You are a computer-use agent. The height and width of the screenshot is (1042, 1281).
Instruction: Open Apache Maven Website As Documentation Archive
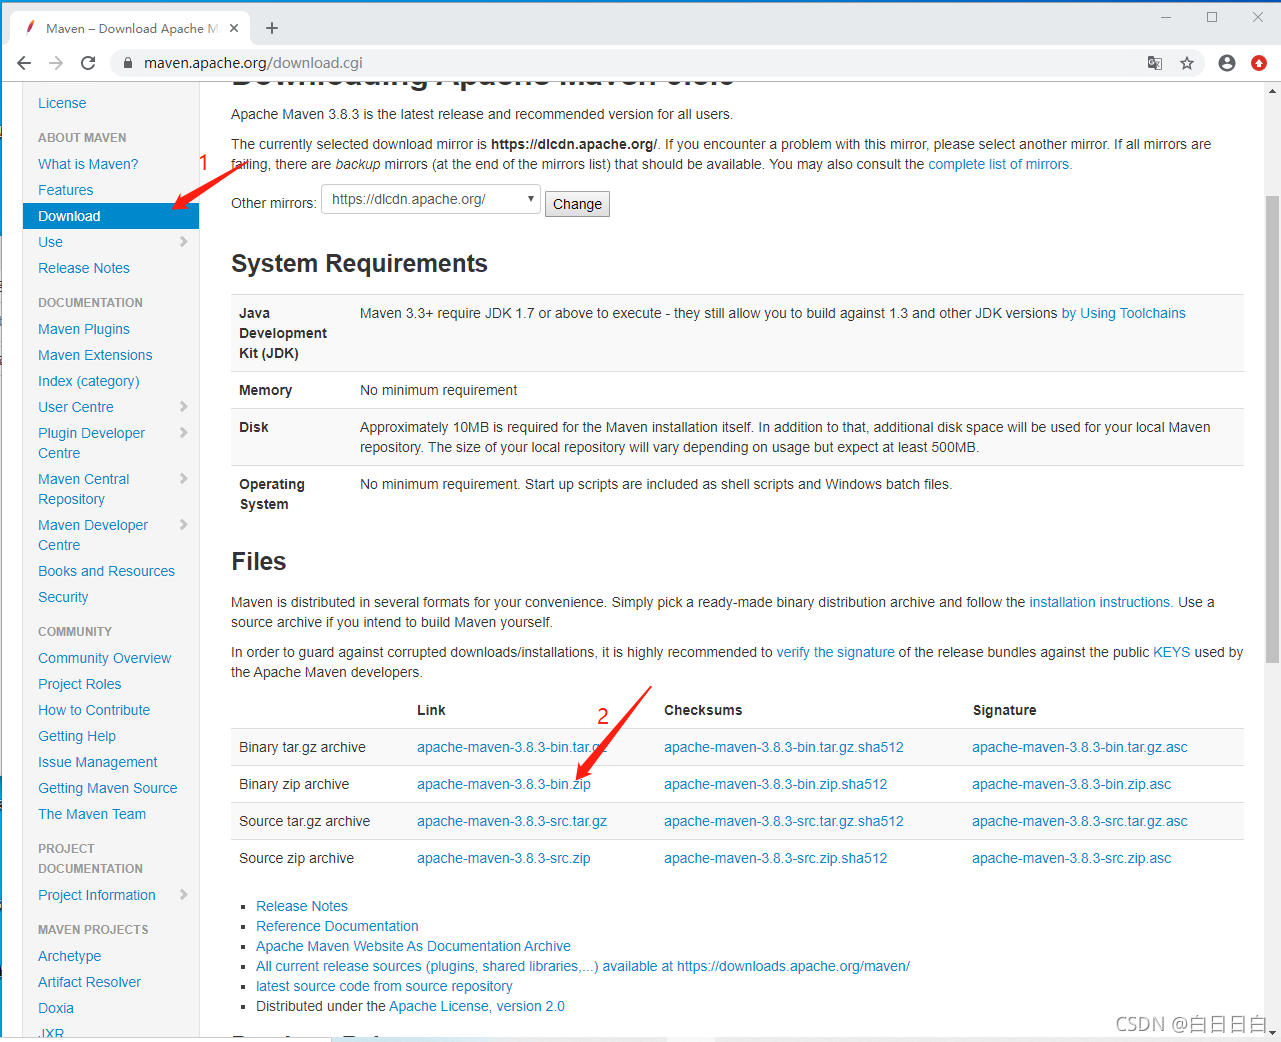(x=413, y=946)
